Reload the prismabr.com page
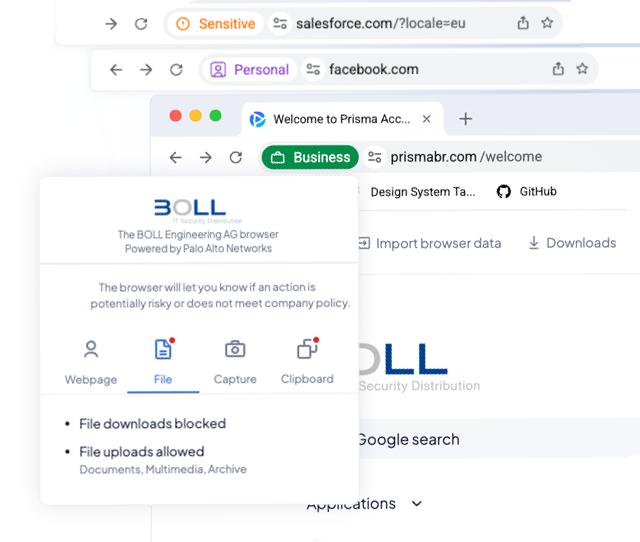 [236, 158]
